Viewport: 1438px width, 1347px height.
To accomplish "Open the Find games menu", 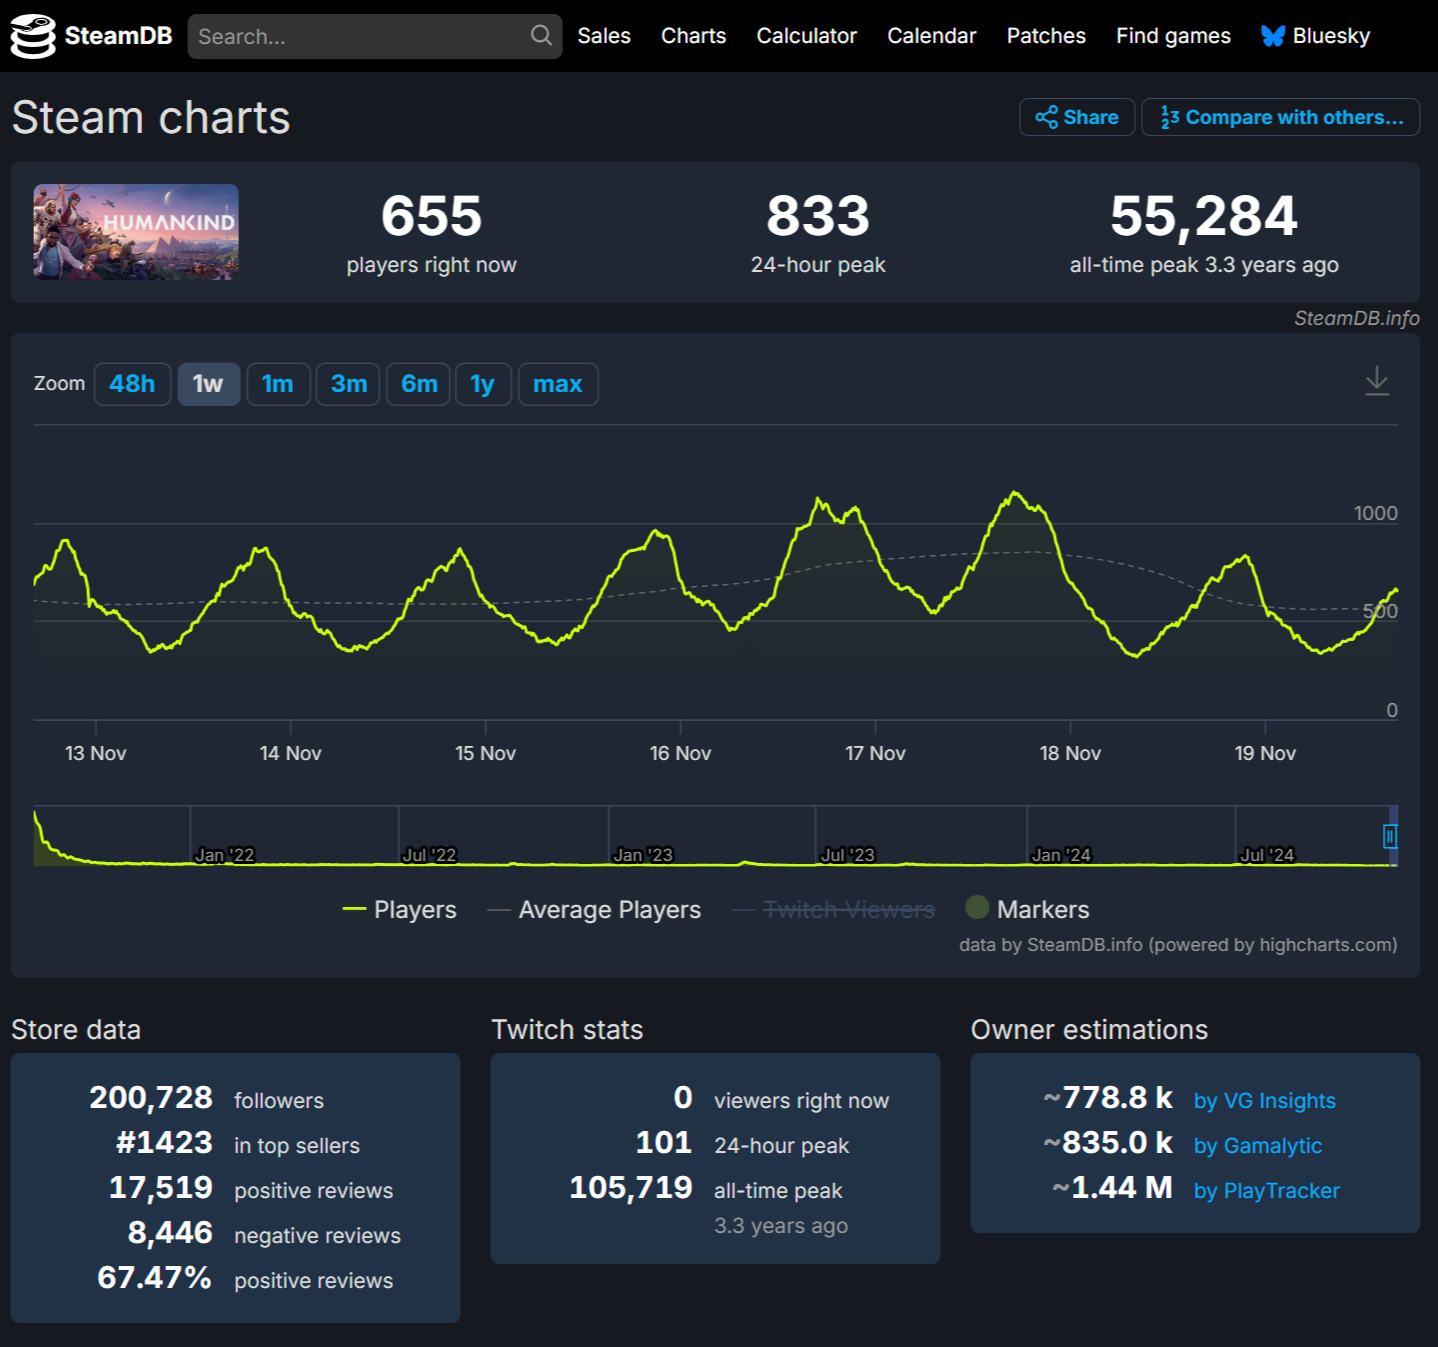I will (1173, 36).
